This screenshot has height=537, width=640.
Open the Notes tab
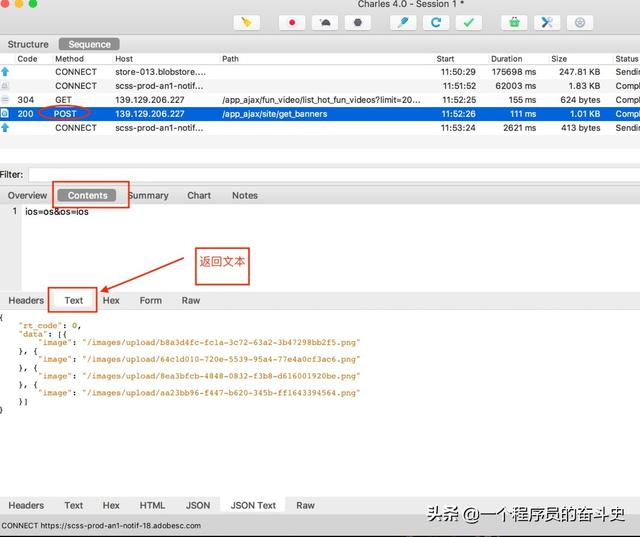click(245, 195)
